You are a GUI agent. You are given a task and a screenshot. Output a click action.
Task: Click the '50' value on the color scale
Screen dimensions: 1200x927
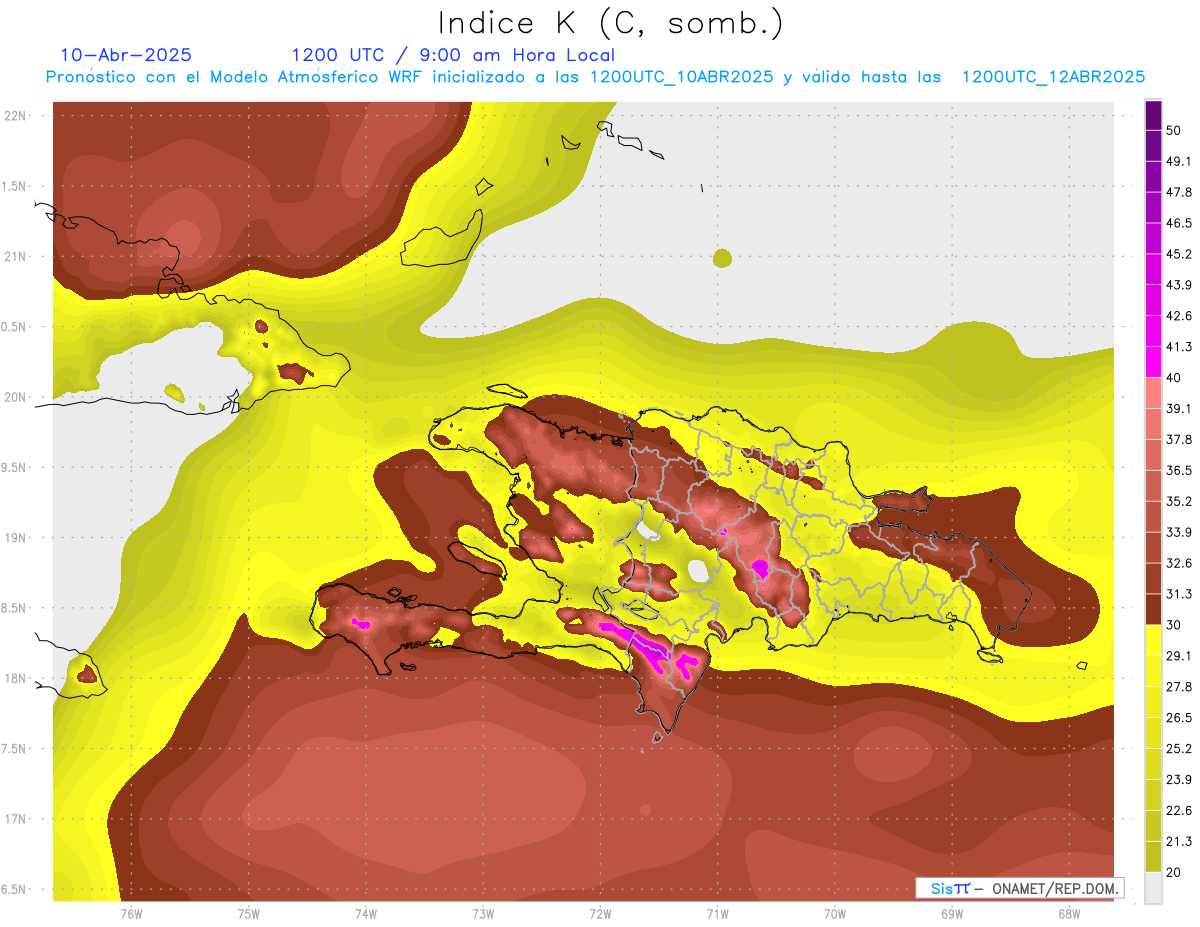(x=1175, y=130)
